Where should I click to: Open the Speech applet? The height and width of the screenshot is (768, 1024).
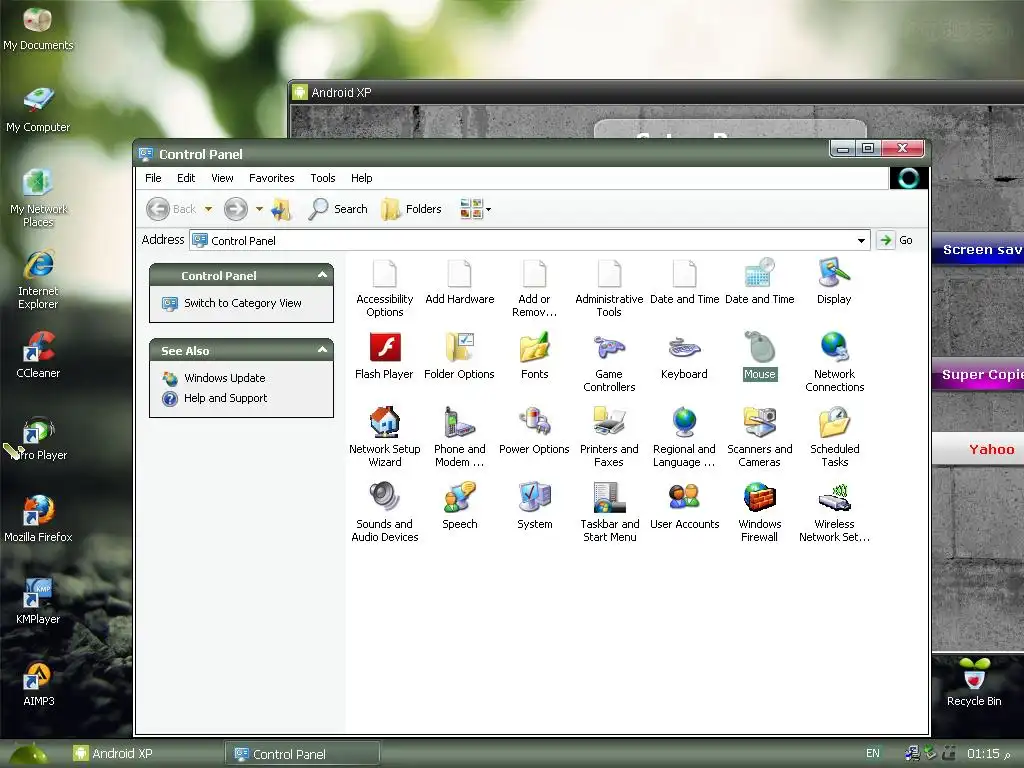(x=459, y=507)
